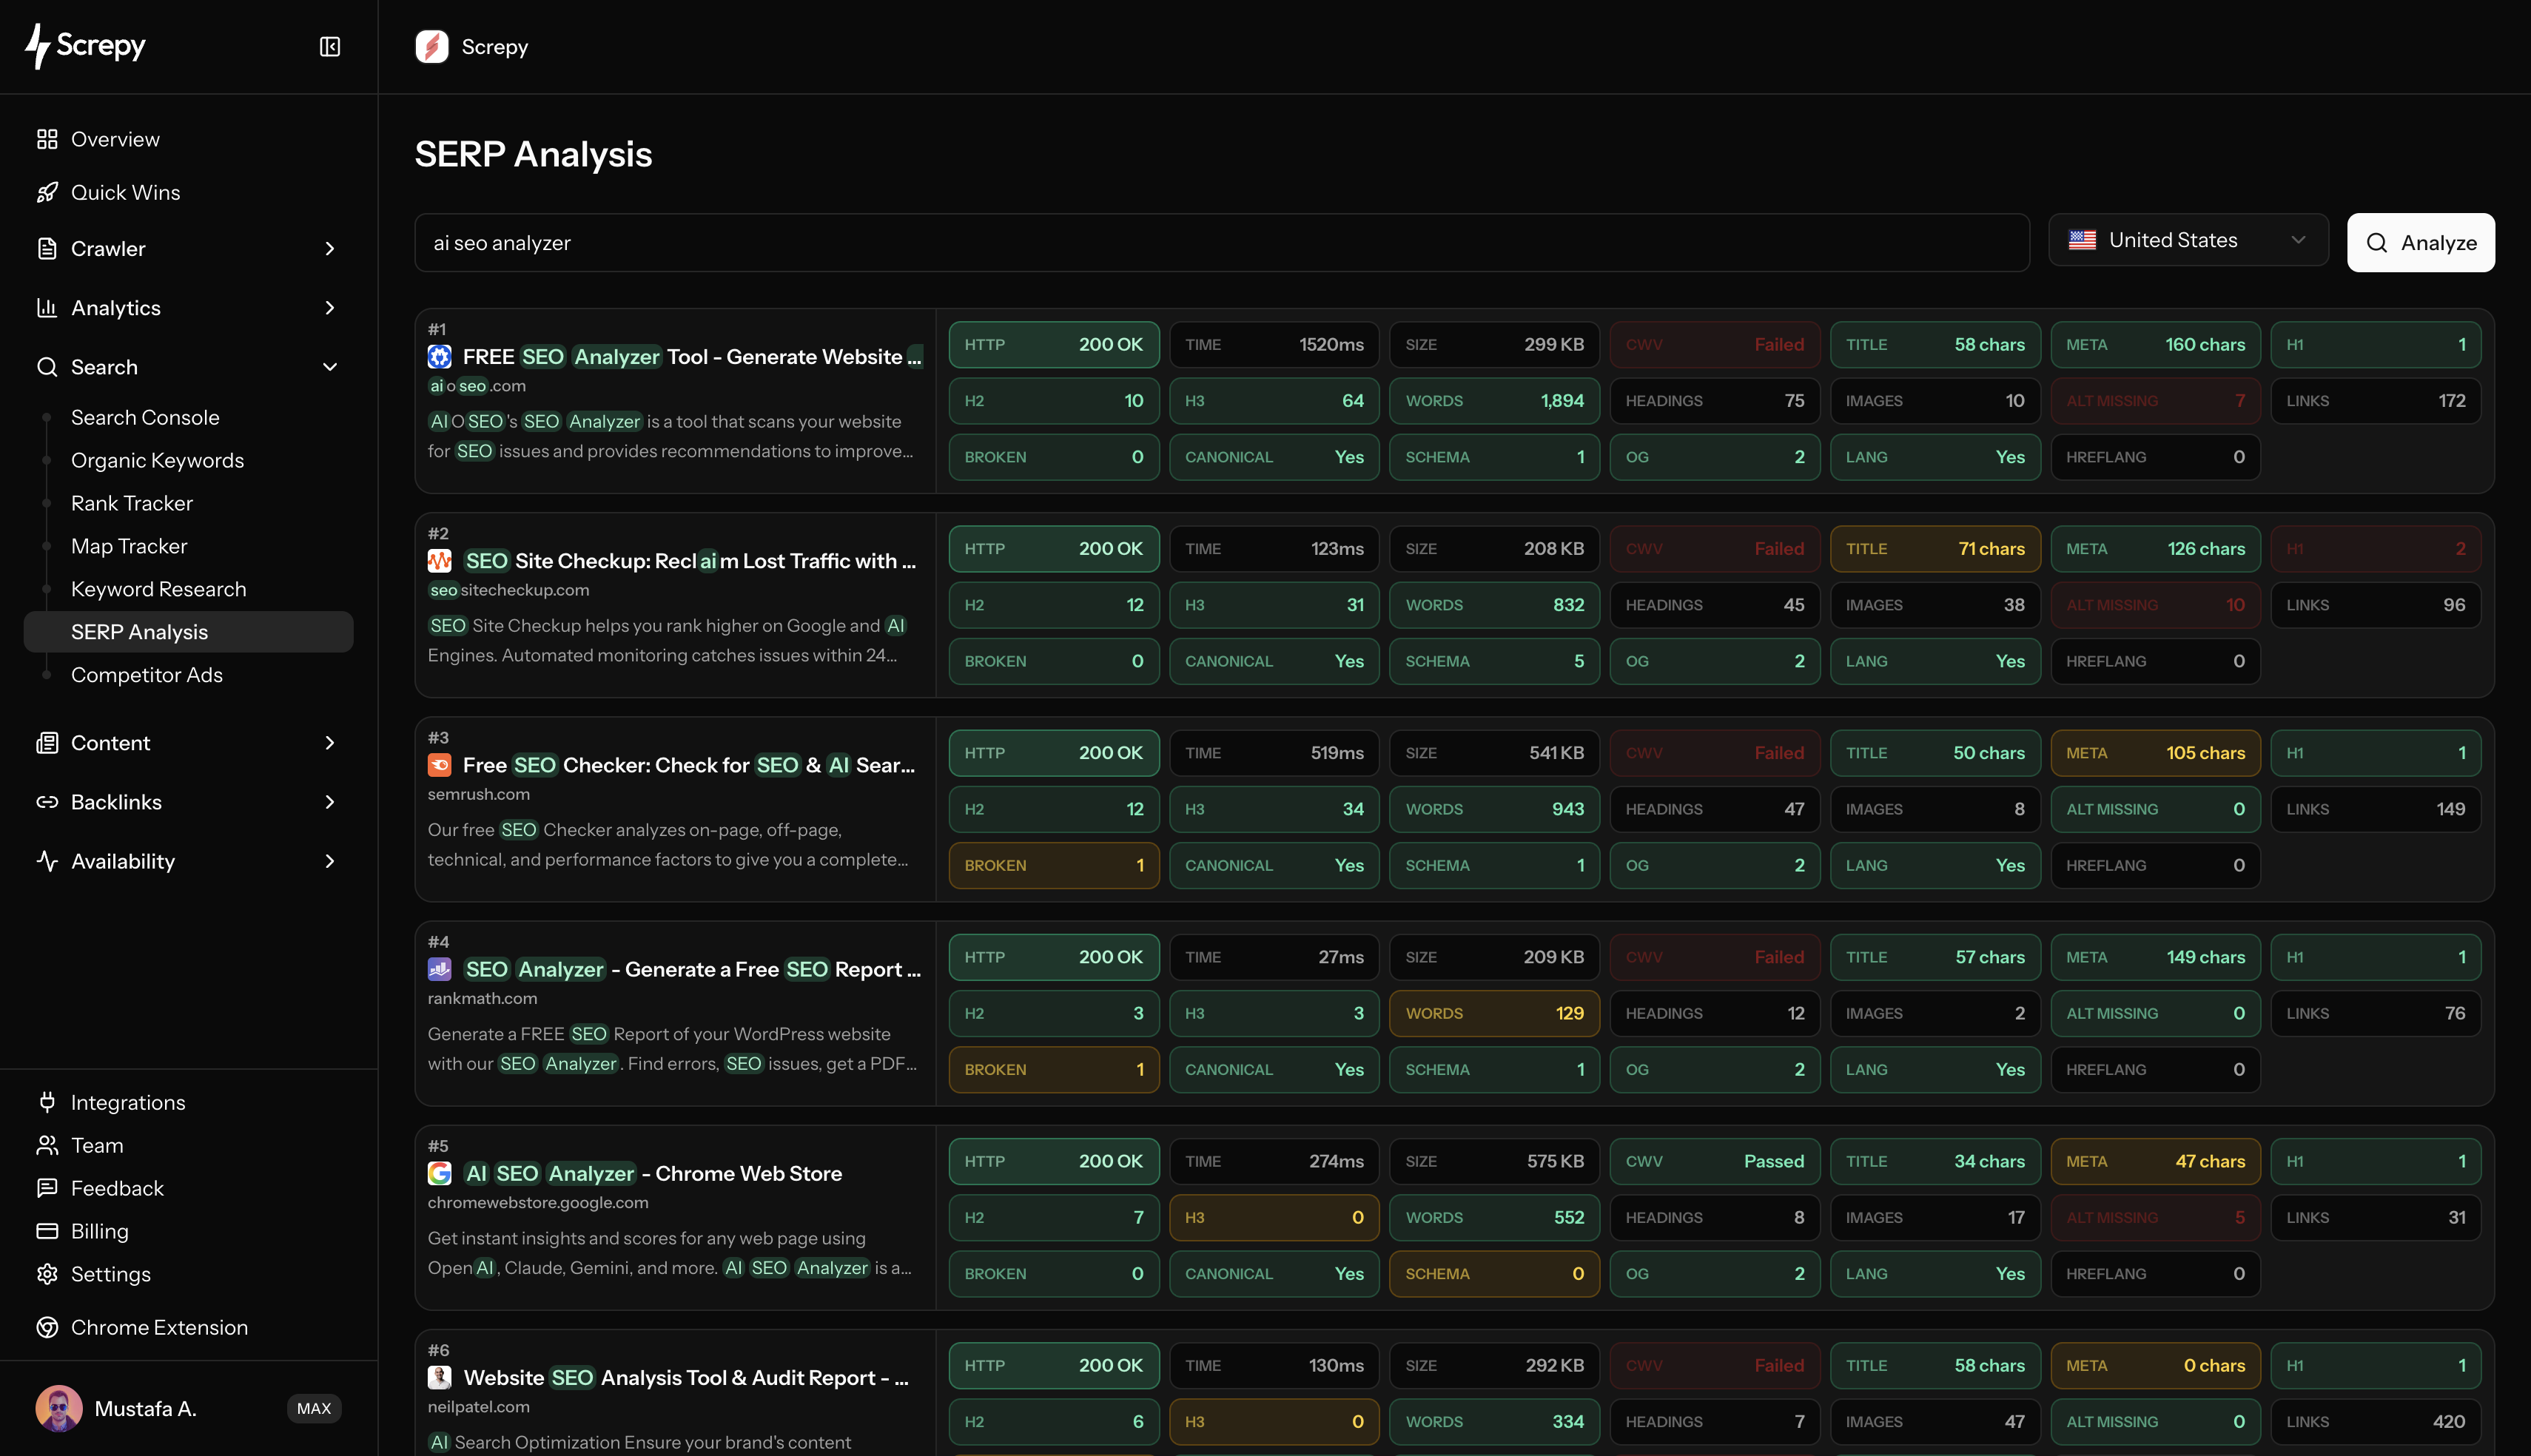The width and height of the screenshot is (2531, 1456).
Task: Click the Chrome Extension icon
Action: coord(47,1327)
